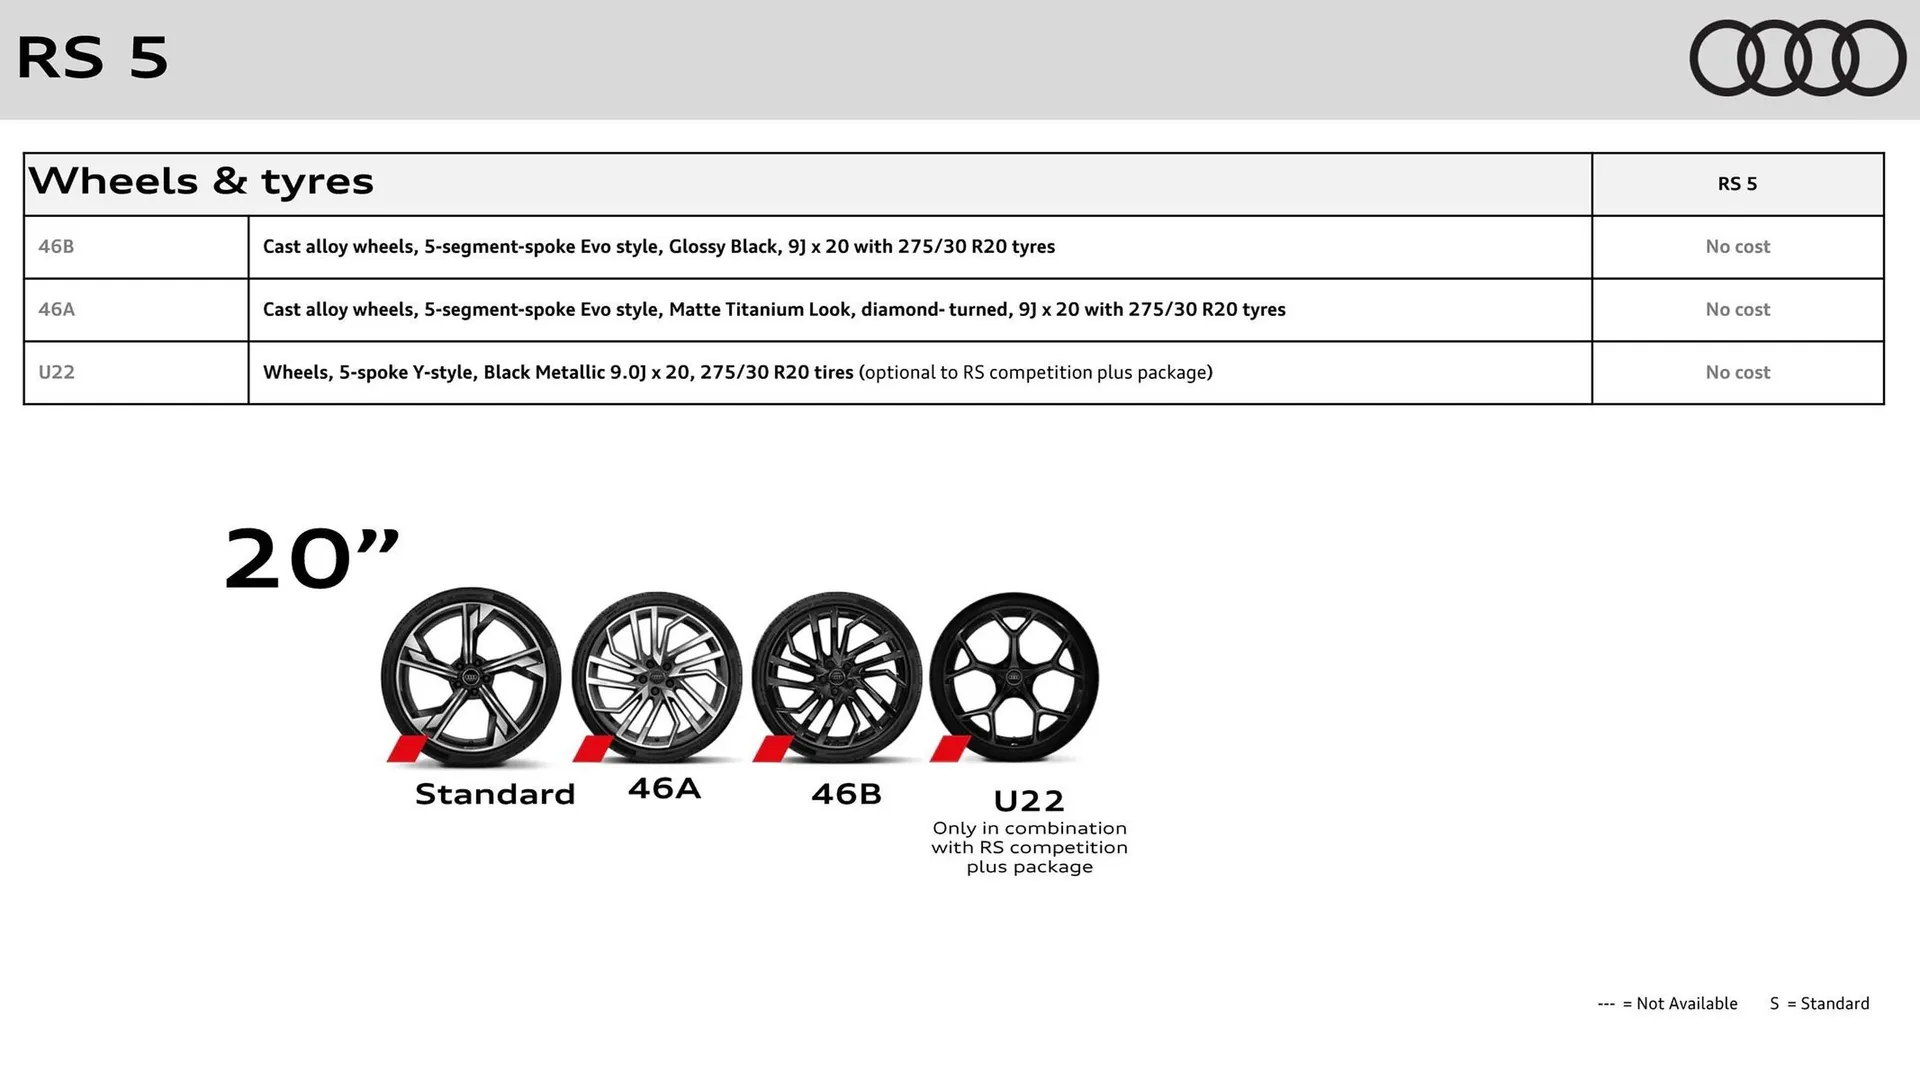The image size is (1920, 1080).
Task: Click No cost for the 46B wheels
Action: pyautogui.click(x=1737, y=246)
